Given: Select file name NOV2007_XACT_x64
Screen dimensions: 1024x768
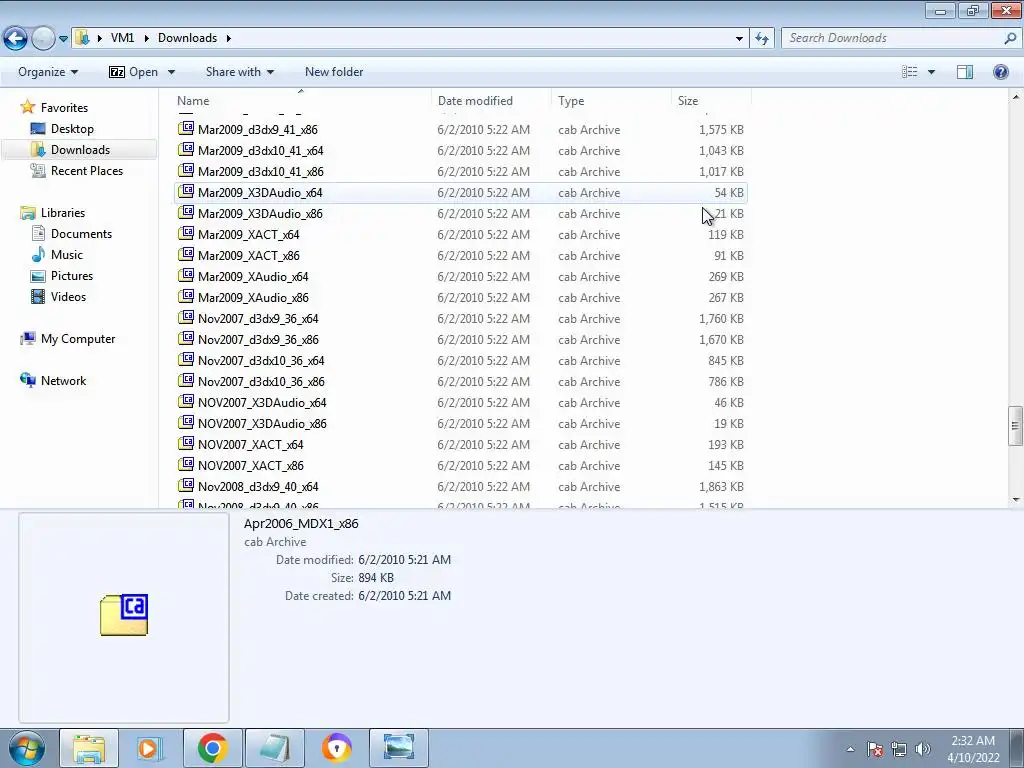Looking at the screenshot, I should (x=251, y=445).
